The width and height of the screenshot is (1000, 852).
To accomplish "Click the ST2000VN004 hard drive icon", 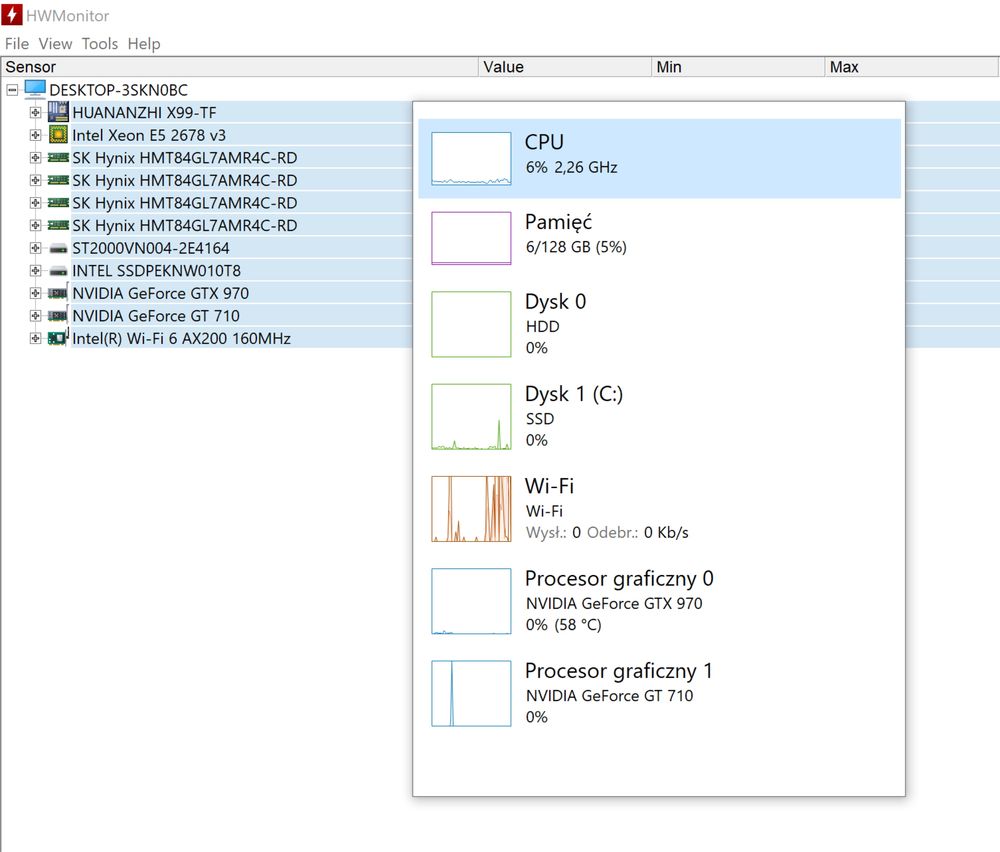I will point(58,248).
